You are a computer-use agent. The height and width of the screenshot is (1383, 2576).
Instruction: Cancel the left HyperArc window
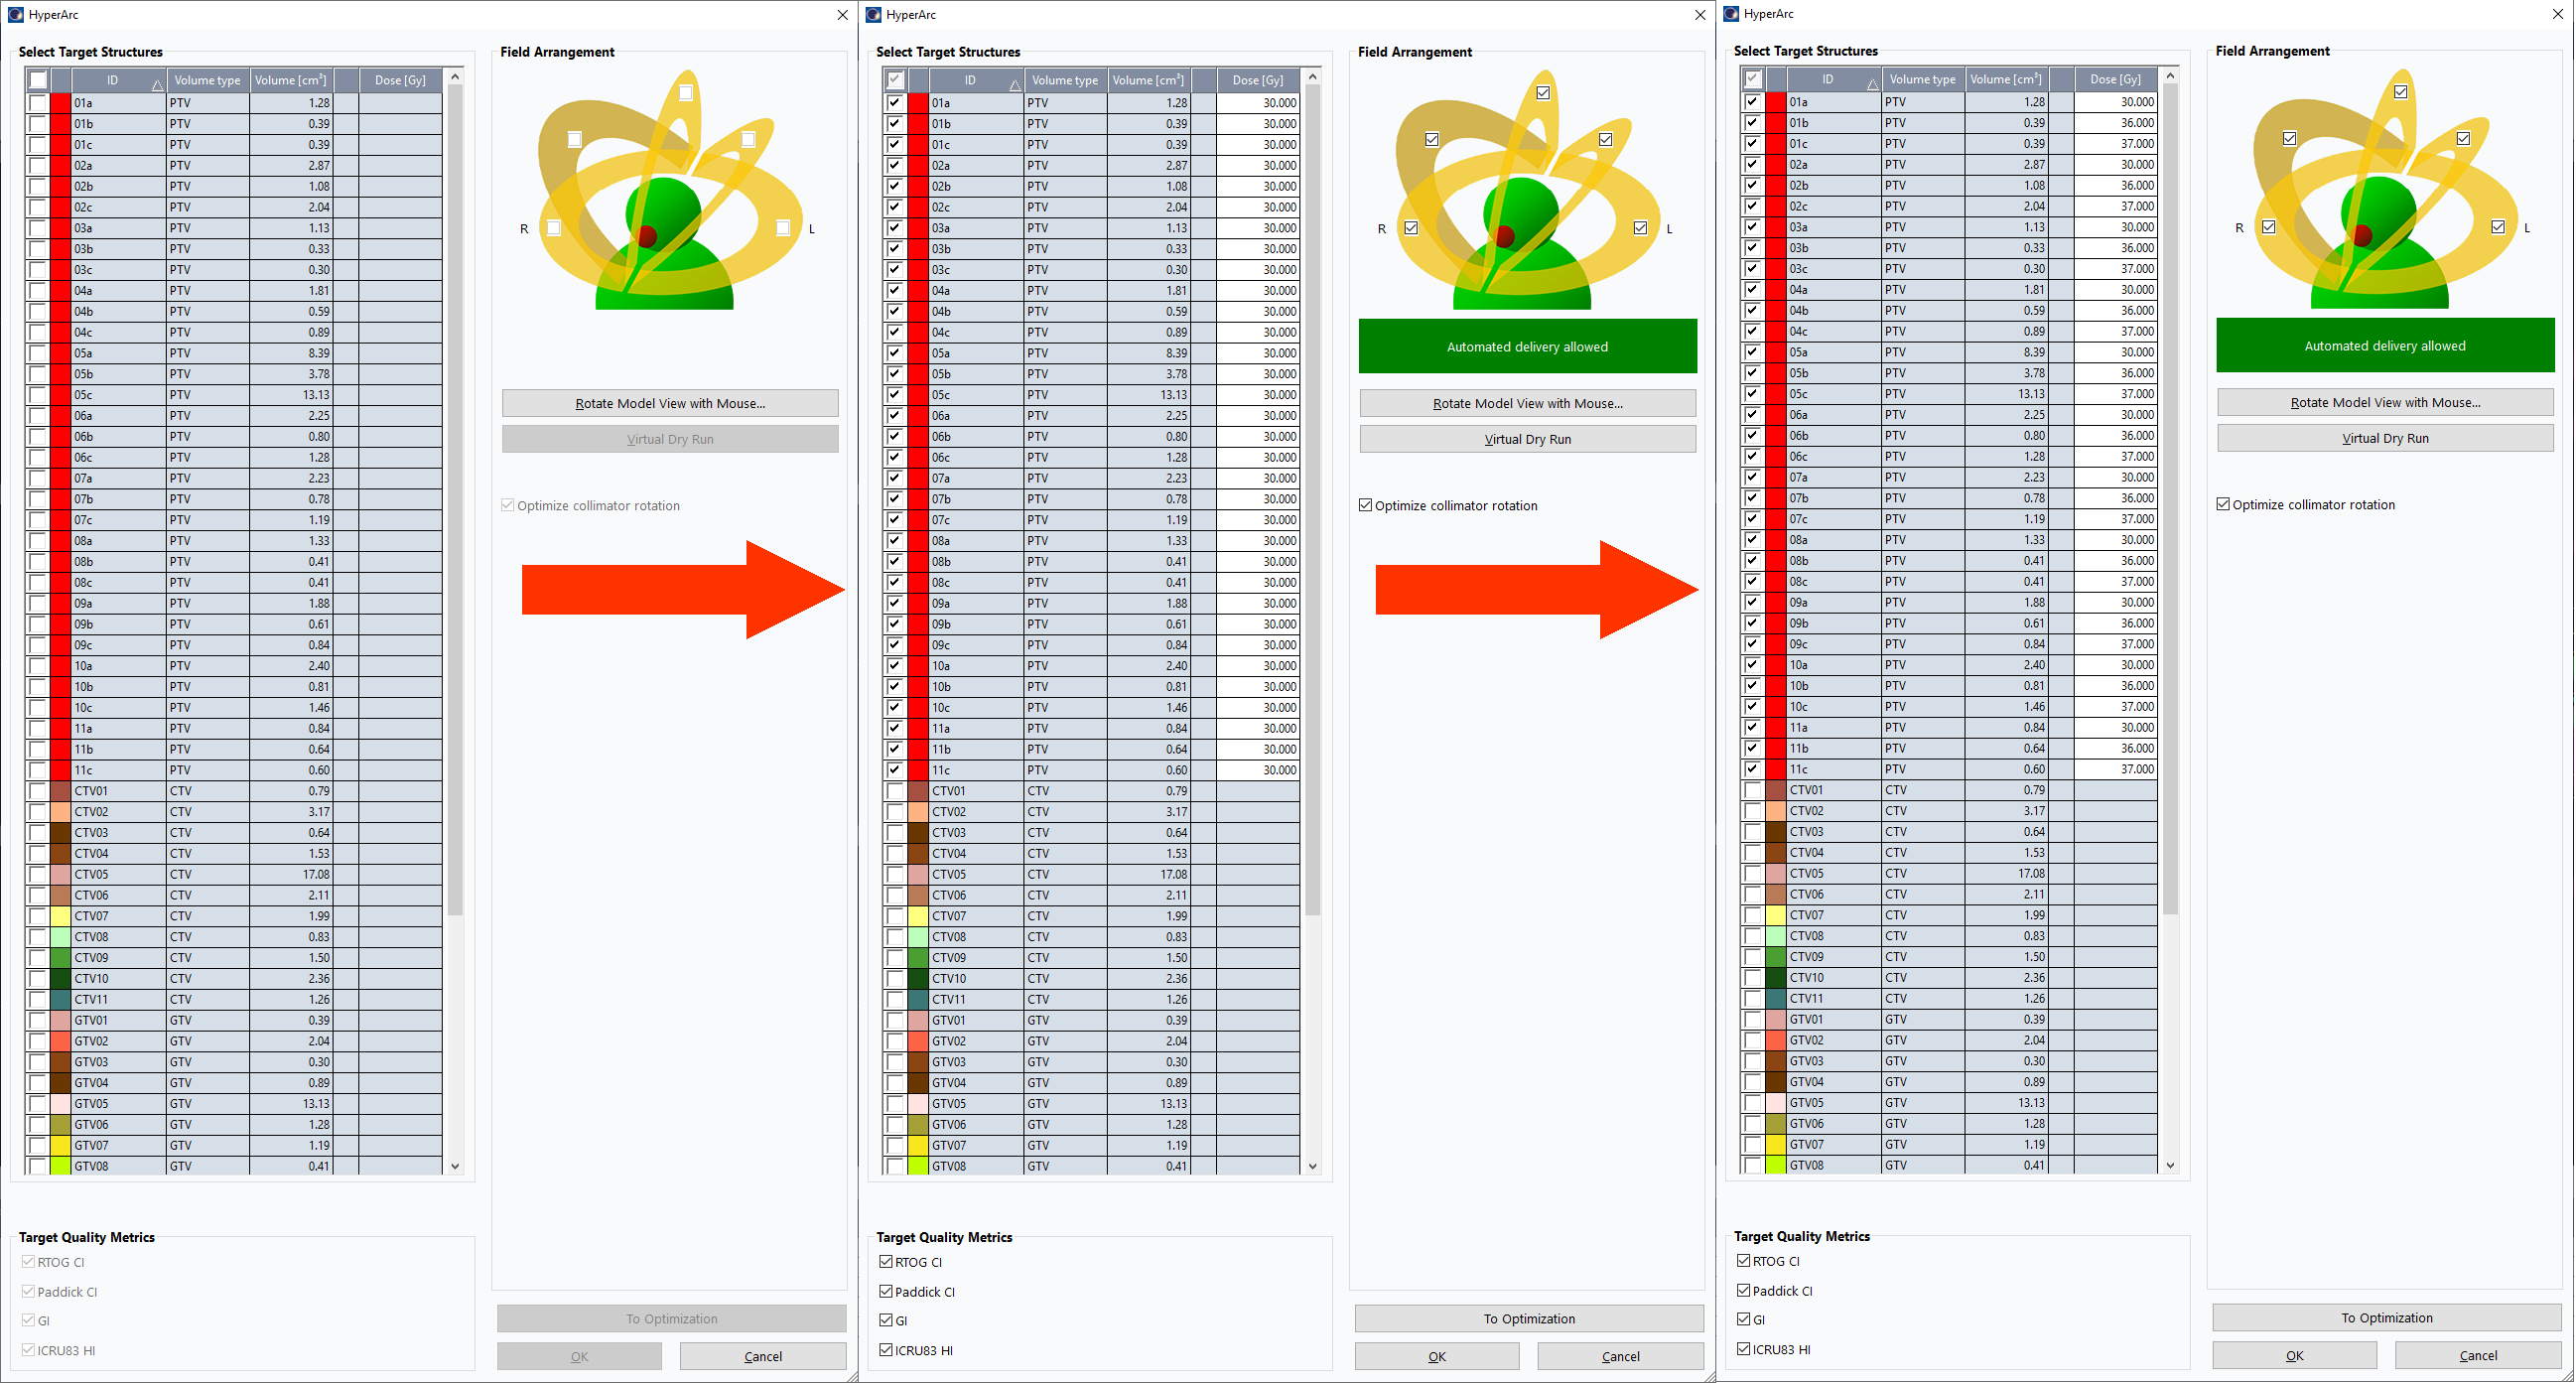point(763,1356)
